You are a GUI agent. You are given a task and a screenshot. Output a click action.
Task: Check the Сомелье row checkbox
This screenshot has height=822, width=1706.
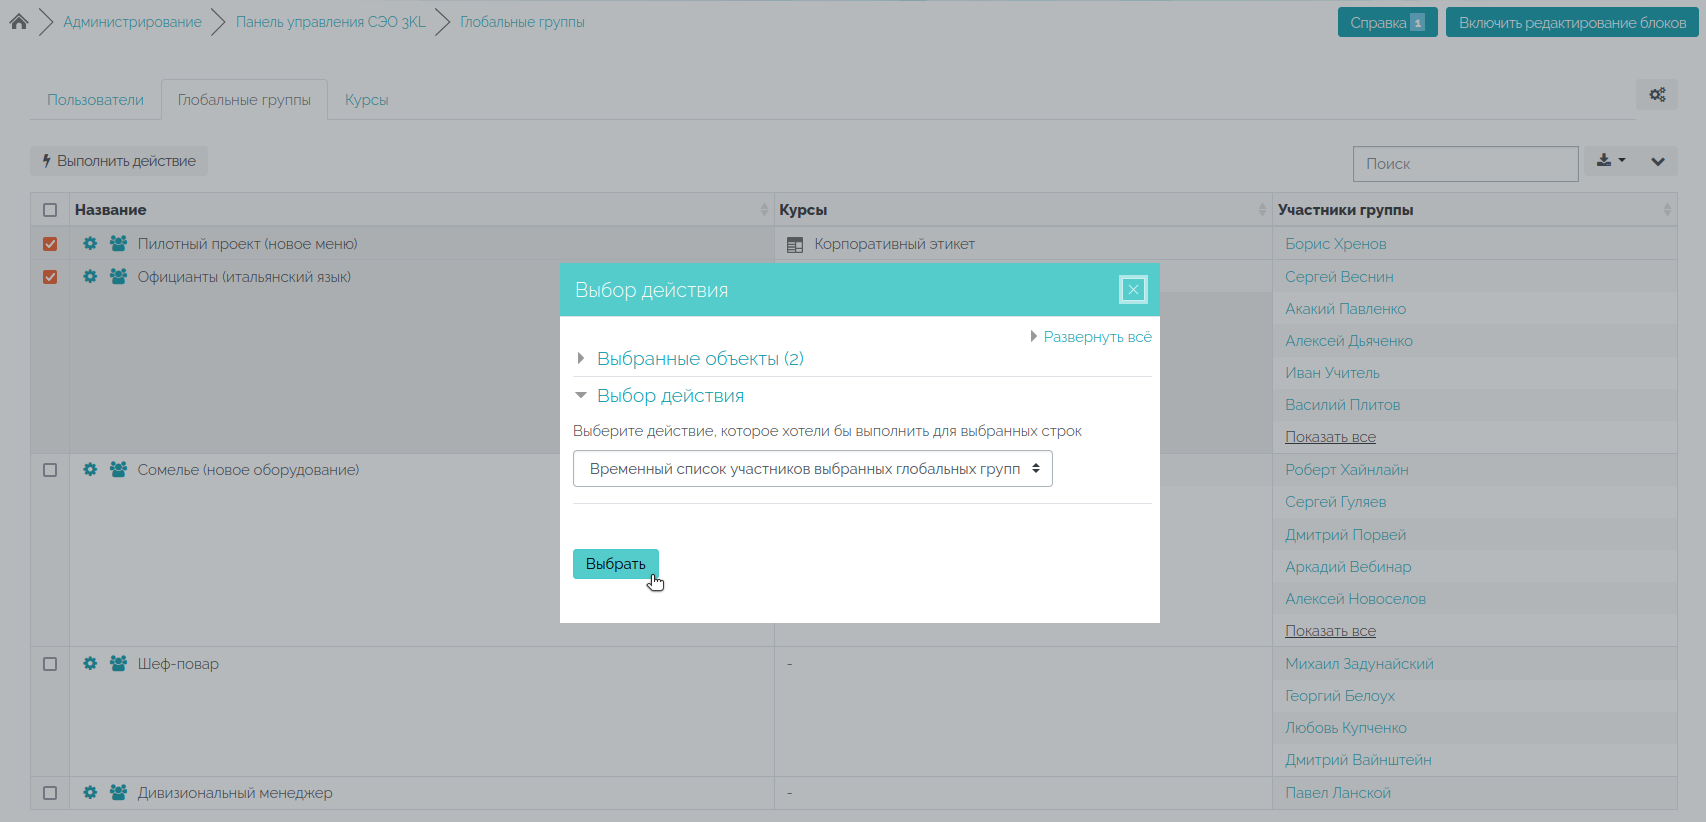[x=50, y=470]
